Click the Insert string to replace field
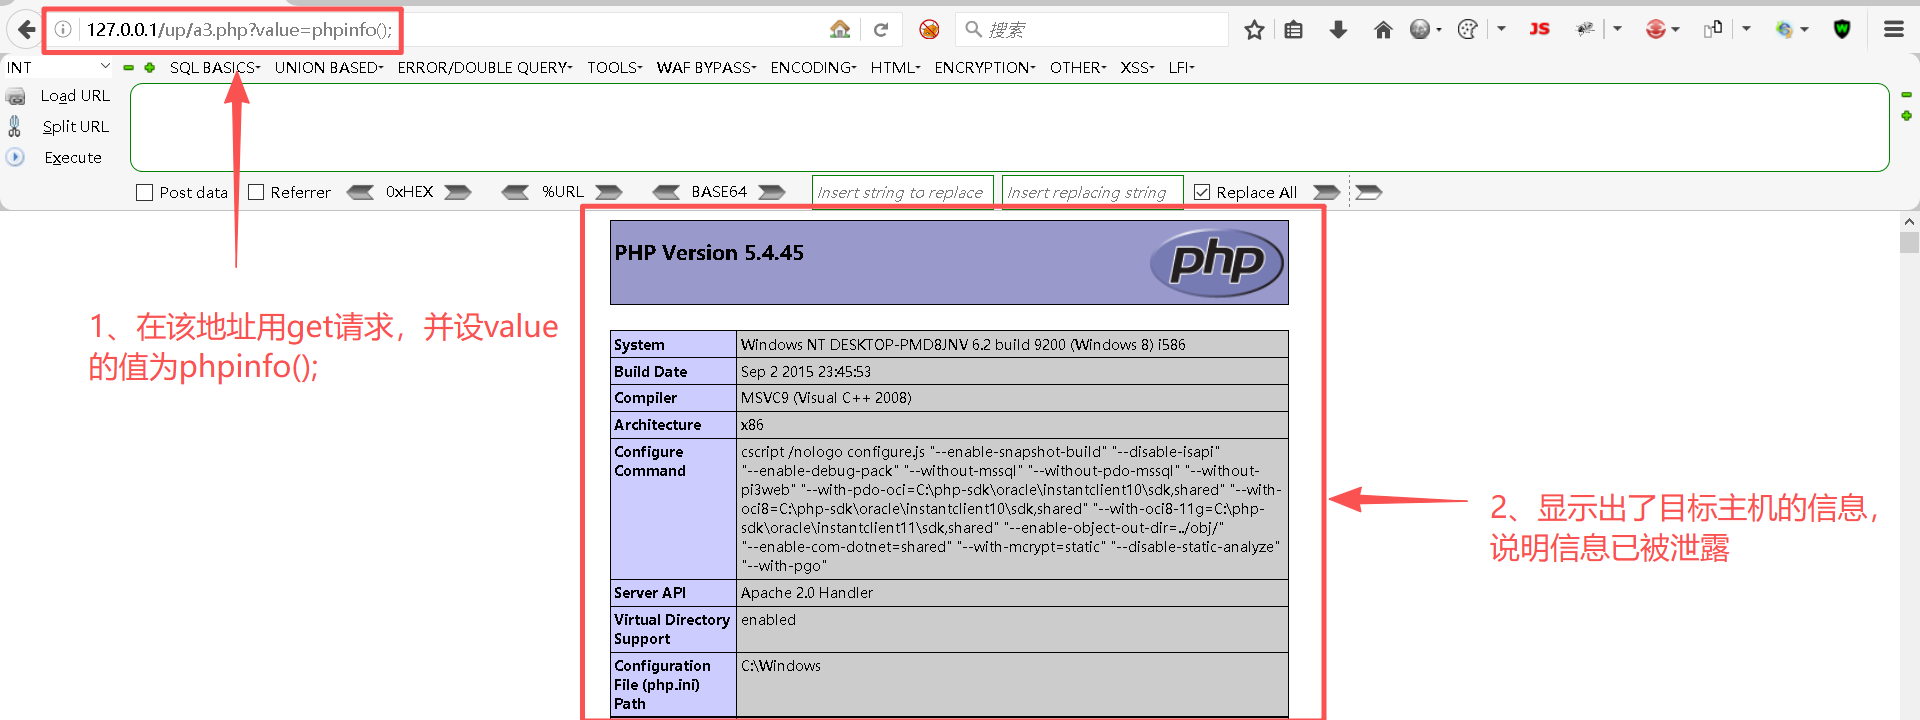 tap(903, 192)
